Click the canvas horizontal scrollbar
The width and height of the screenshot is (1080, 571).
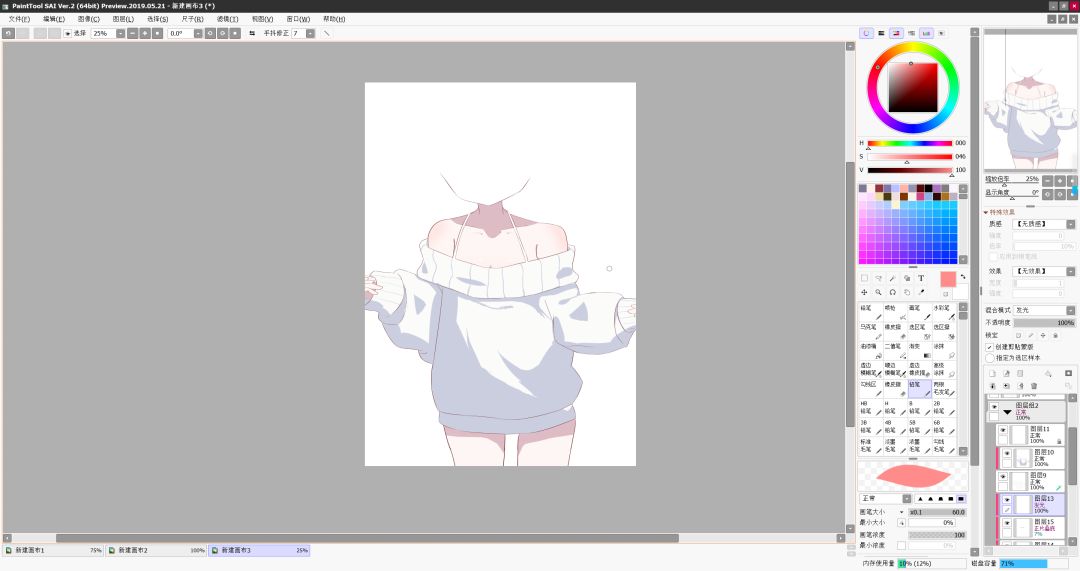tap(367, 538)
